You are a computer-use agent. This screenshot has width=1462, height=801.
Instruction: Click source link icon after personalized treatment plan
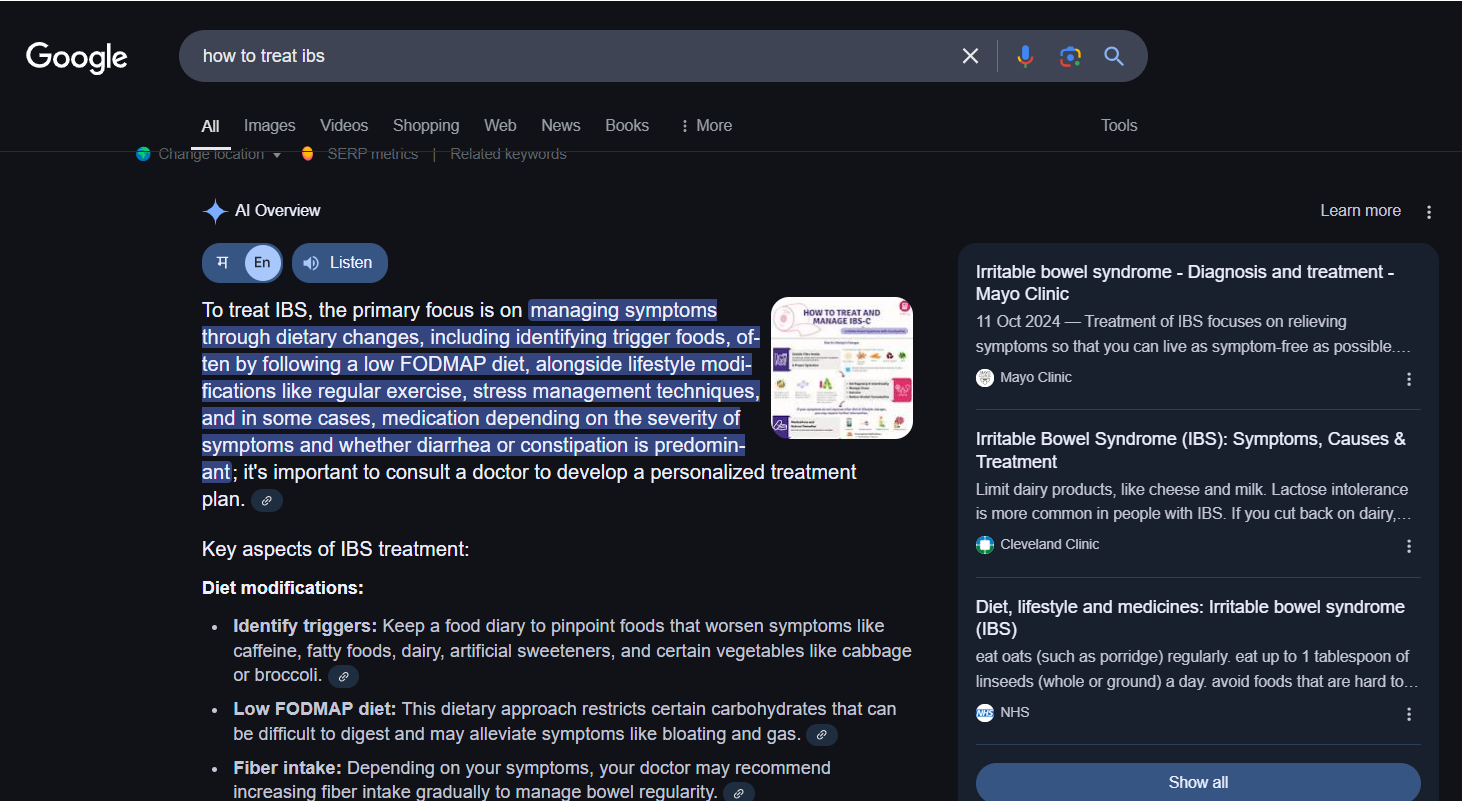point(267,500)
